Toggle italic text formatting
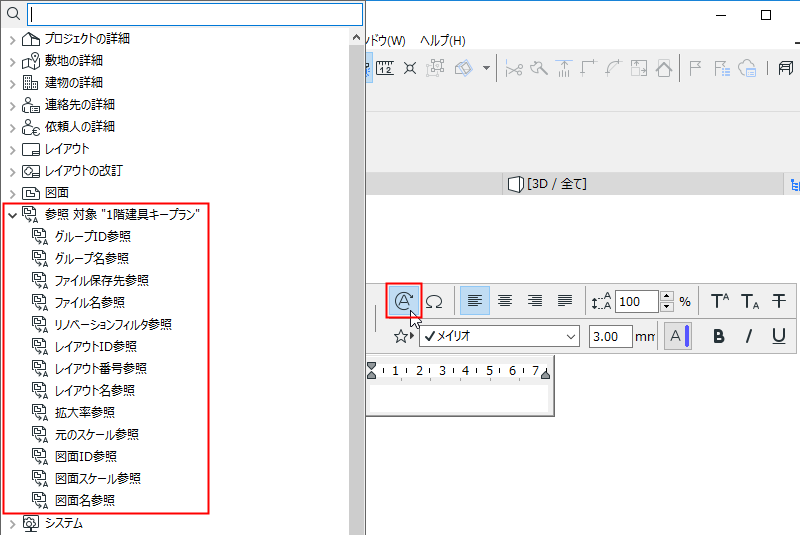The width and height of the screenshot is (800, 535). [748, 336]
